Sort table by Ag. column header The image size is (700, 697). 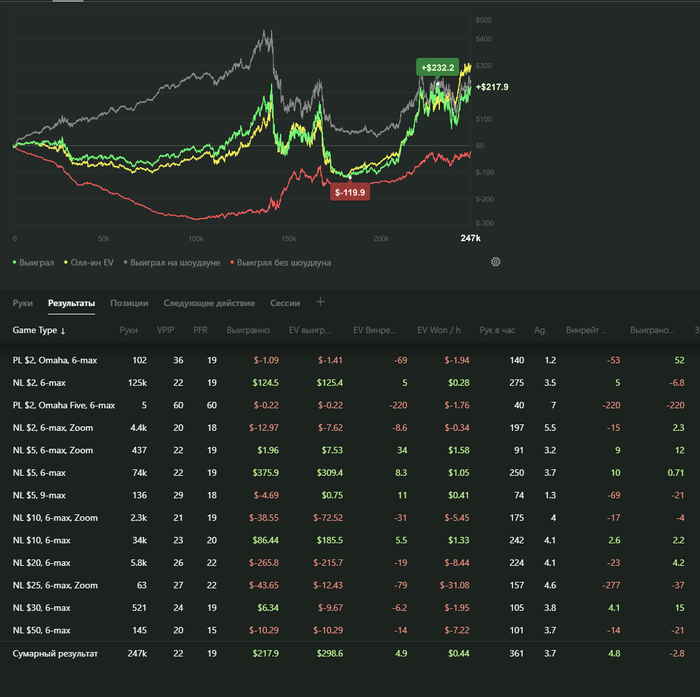pos(540,330)
